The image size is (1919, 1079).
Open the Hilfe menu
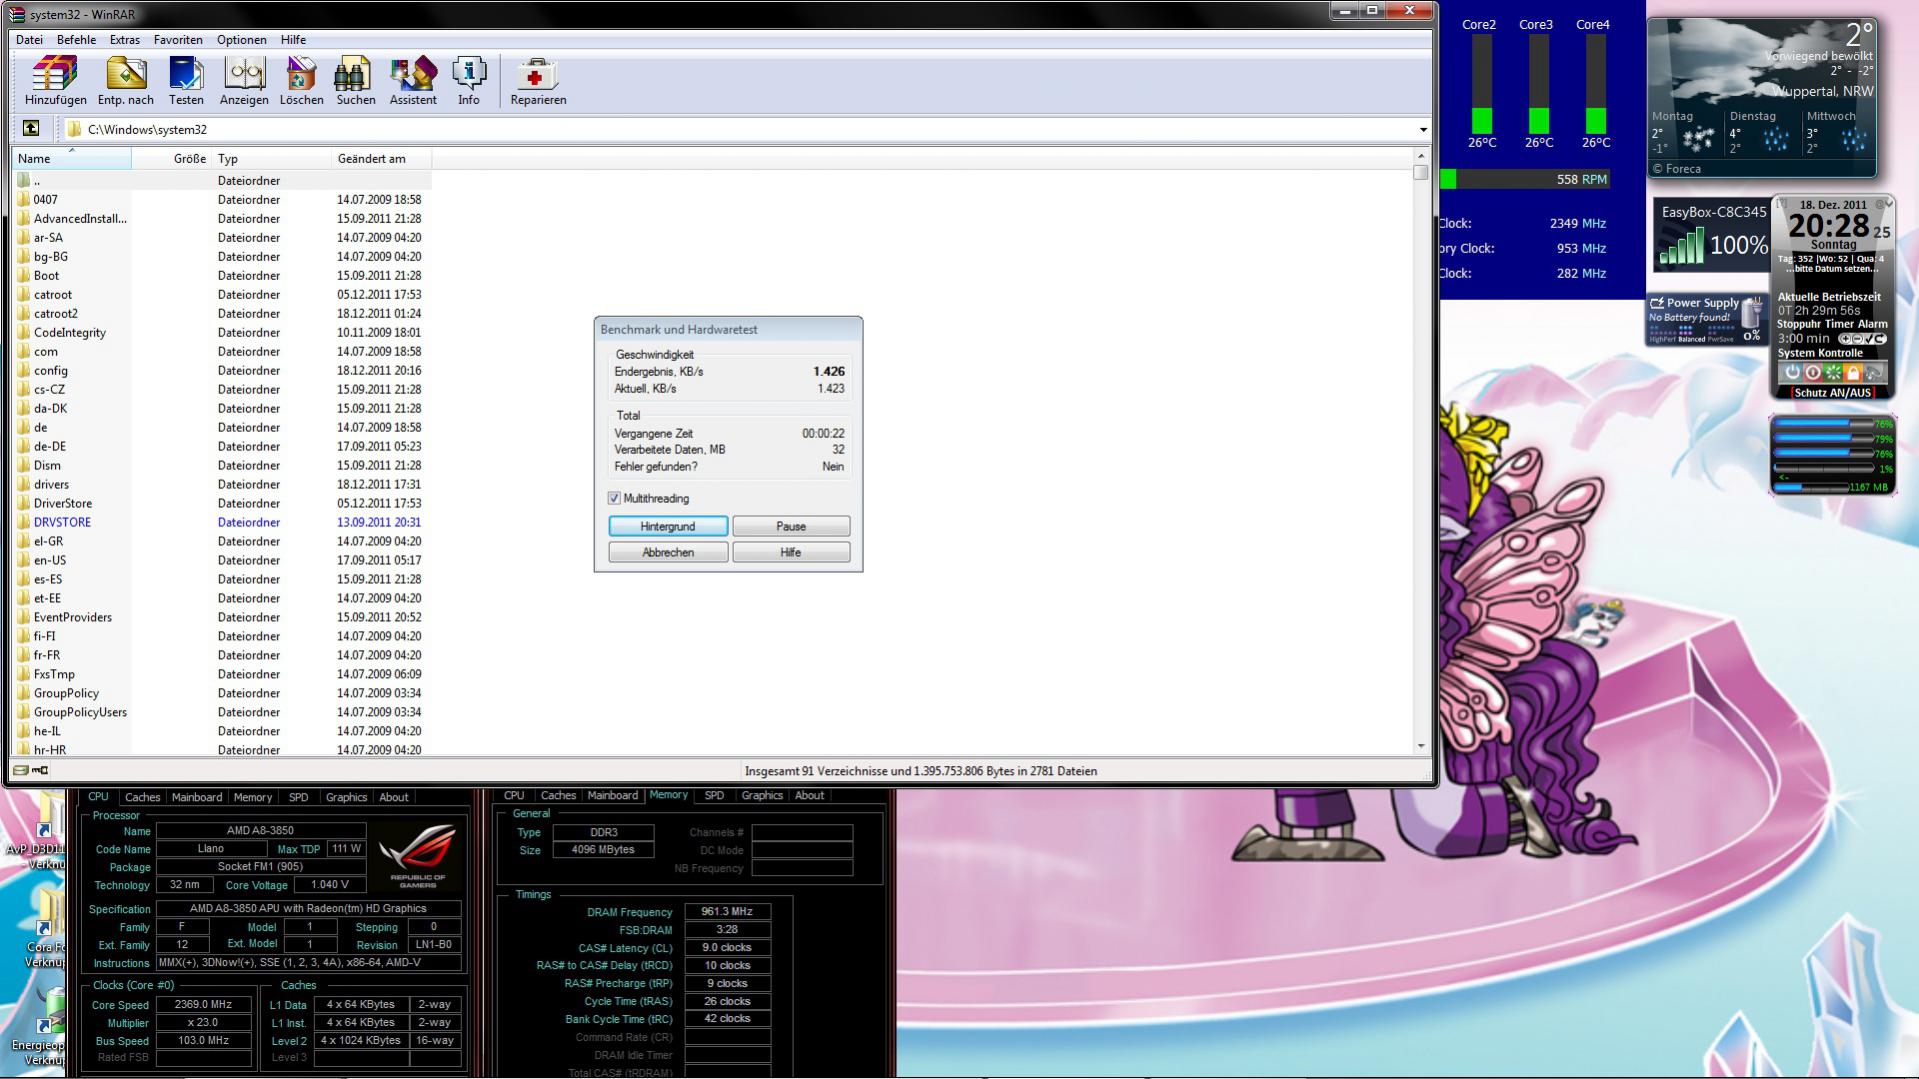[x=293, y=40]
